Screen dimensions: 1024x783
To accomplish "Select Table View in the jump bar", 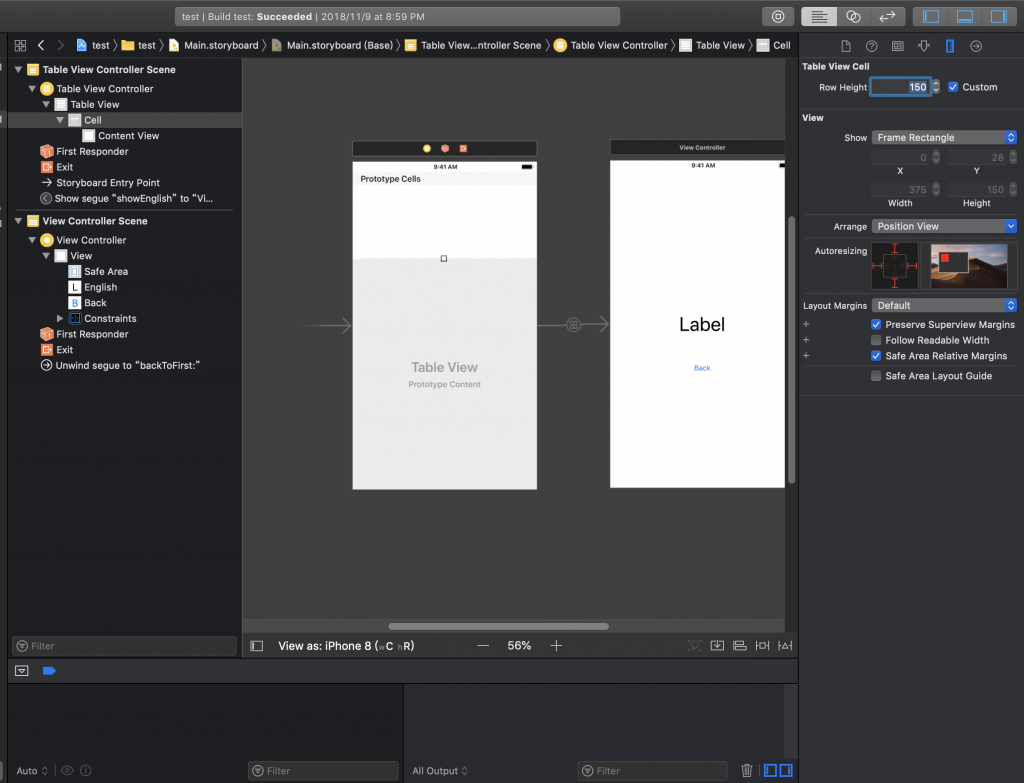I will pyautogui.click(x=712, y=45).
